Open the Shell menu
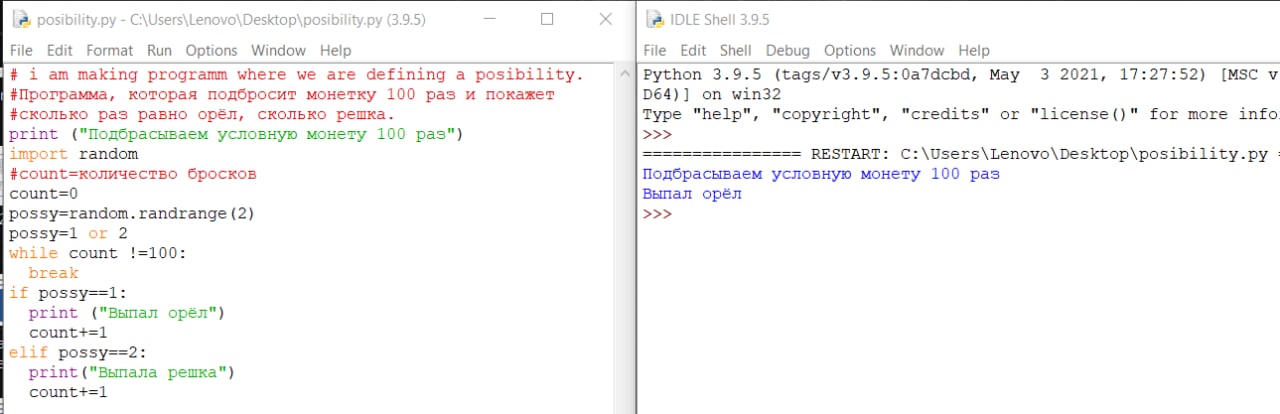The height and width of the screenshot is (414, 1280). click(x=735, y=50)
